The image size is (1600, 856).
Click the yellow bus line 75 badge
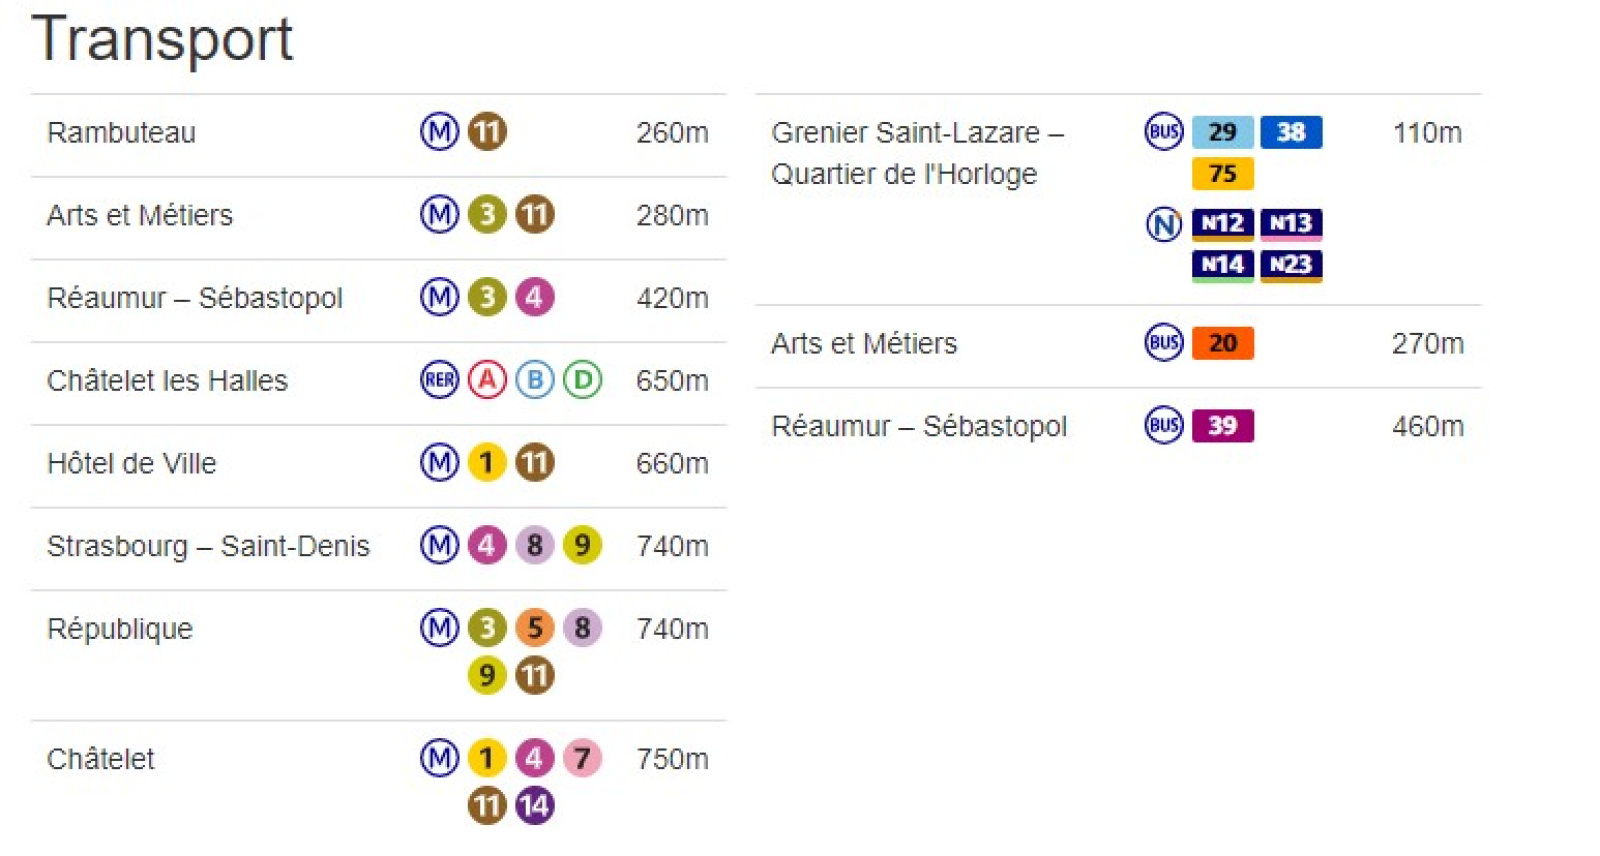1222,174
